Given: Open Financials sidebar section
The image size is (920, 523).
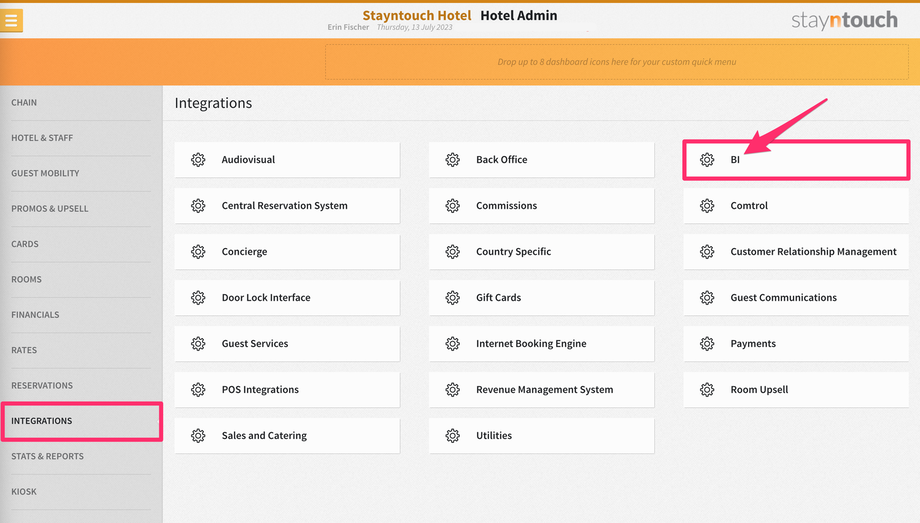Looking at the screenshot, I should point(81,315).
